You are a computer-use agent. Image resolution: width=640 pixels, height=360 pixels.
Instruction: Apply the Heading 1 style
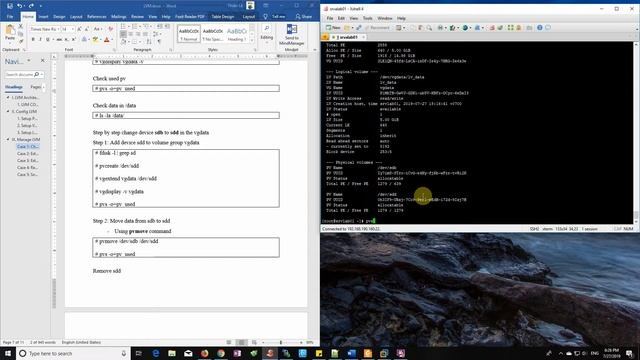tap(237, 34)
